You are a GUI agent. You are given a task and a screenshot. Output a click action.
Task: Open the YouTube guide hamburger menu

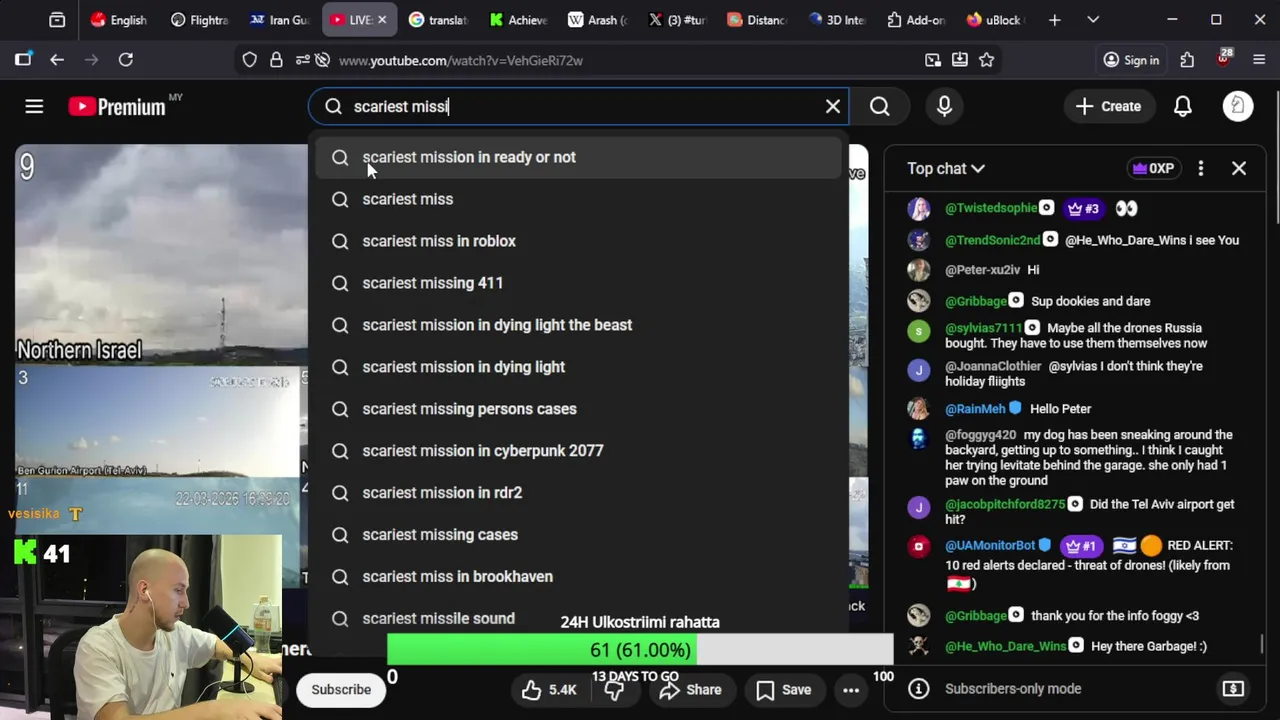point(34,106)
